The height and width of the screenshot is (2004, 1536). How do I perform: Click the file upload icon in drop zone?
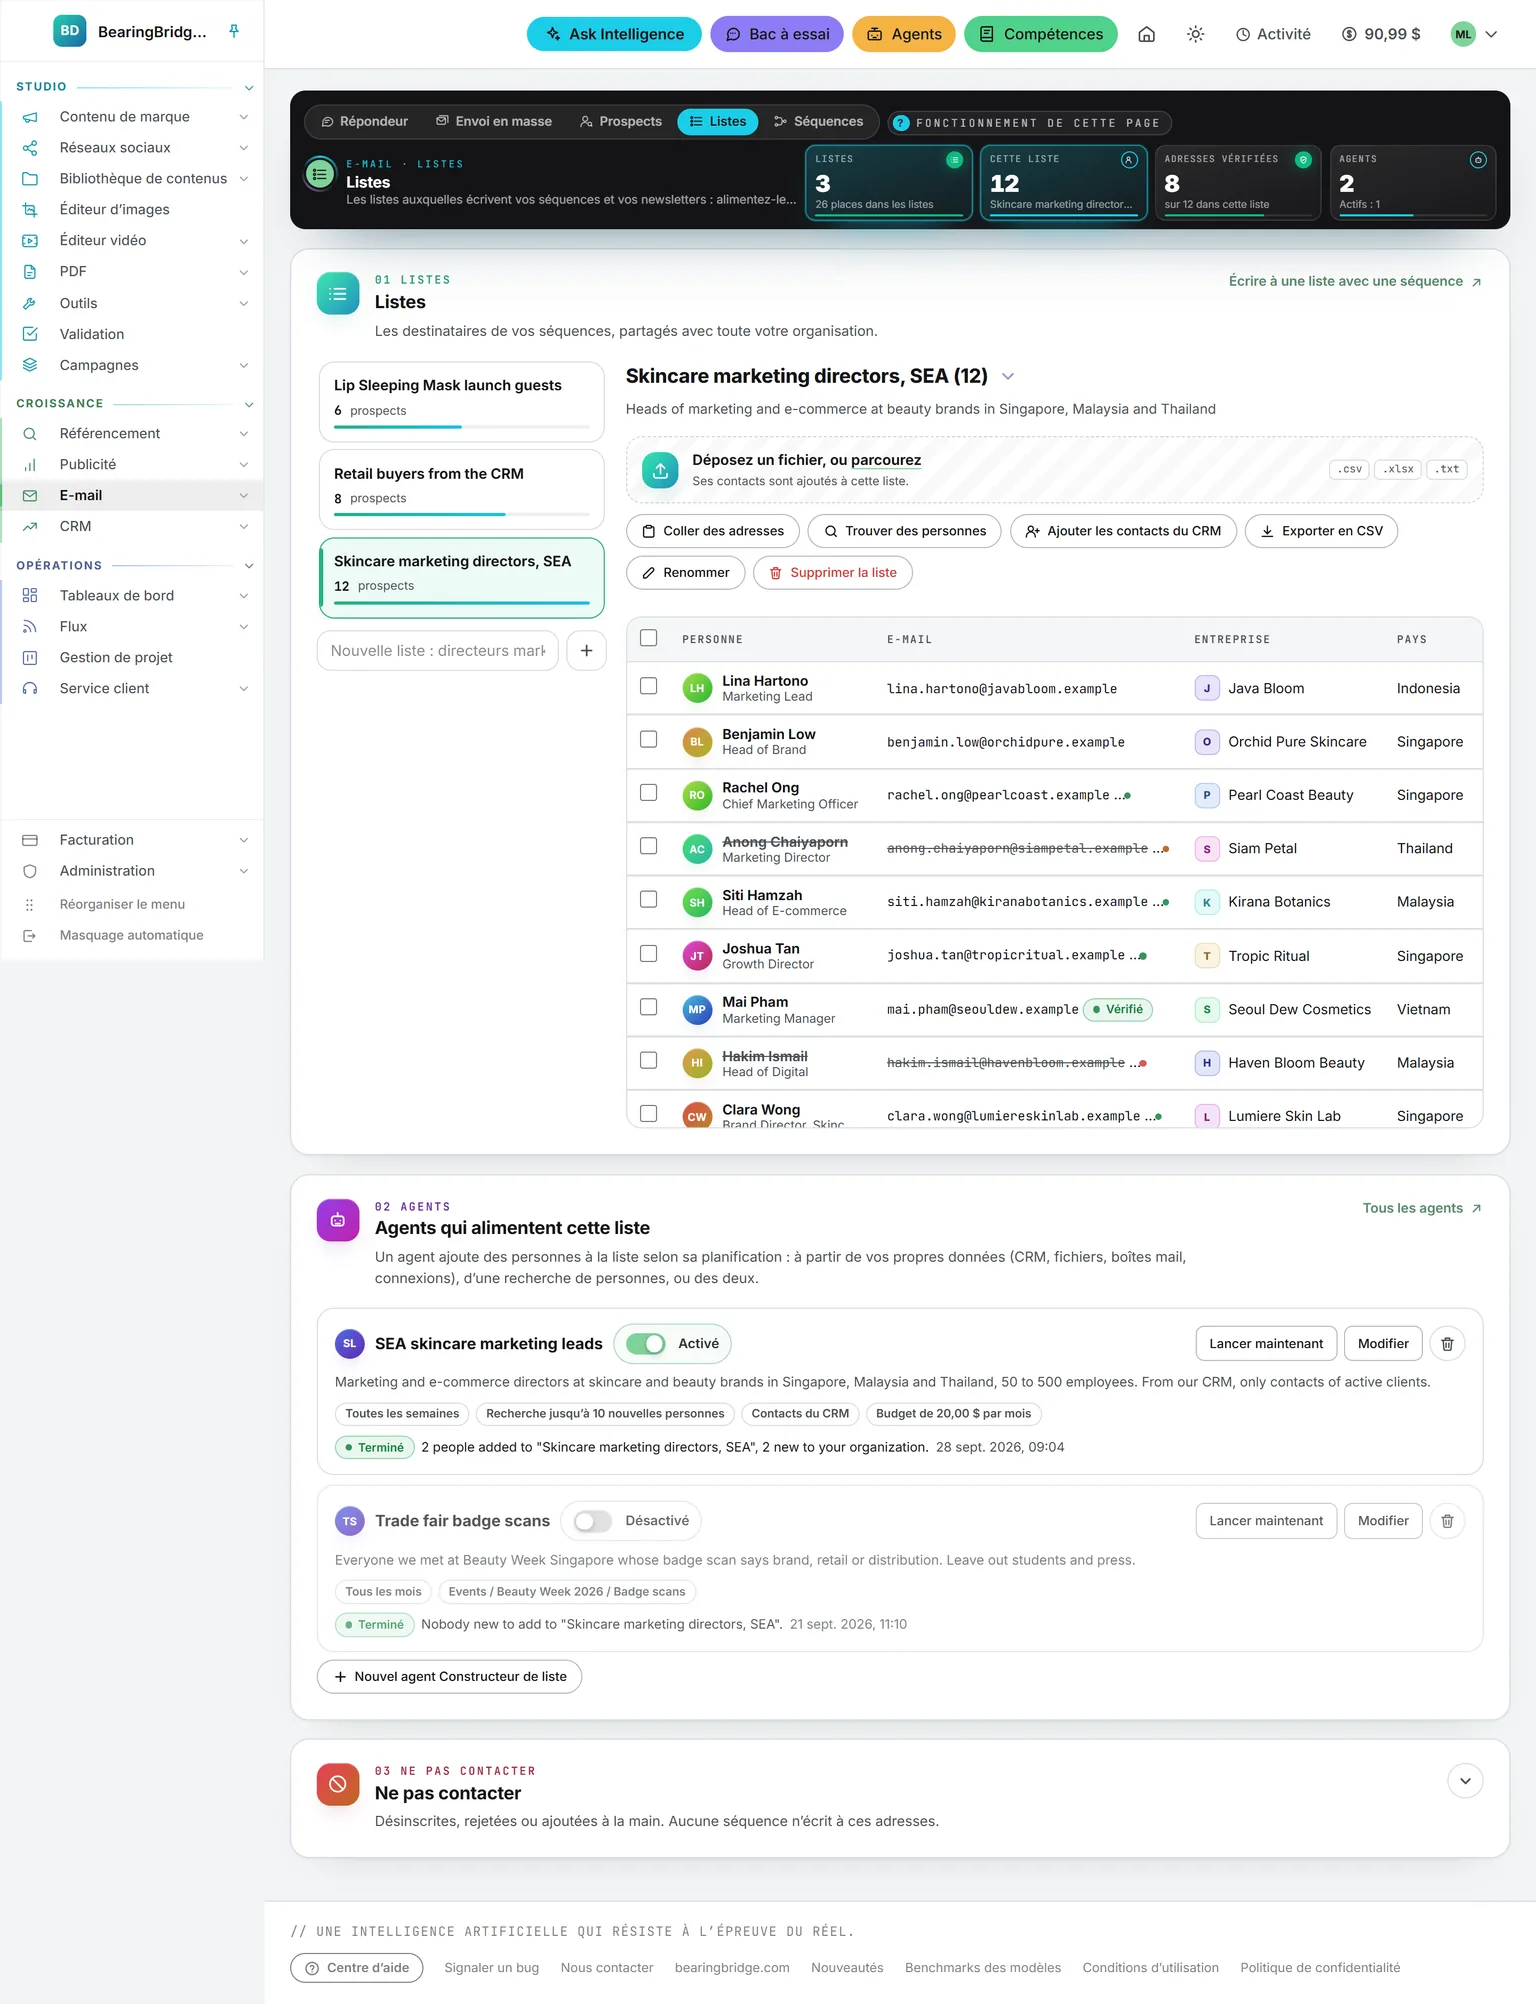point(660,469)
